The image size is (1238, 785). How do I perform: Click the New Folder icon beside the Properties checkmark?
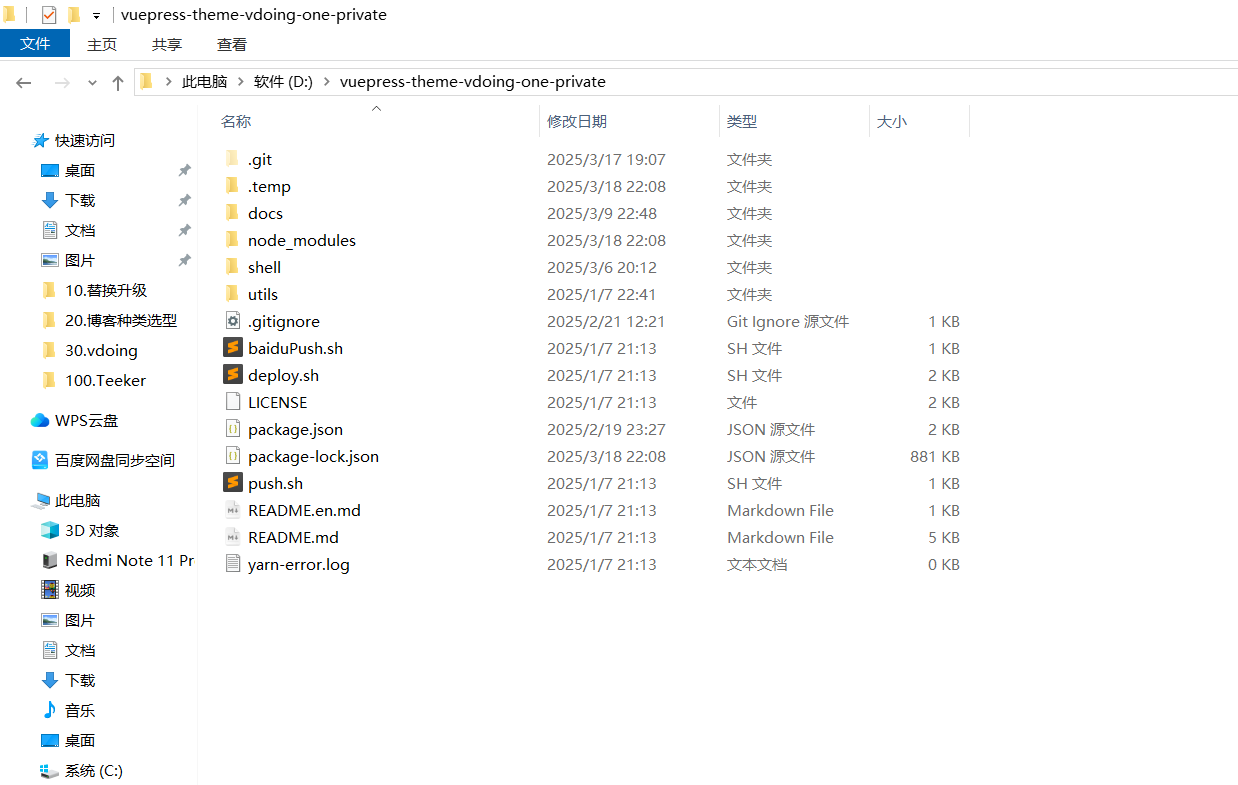(73, 14)
